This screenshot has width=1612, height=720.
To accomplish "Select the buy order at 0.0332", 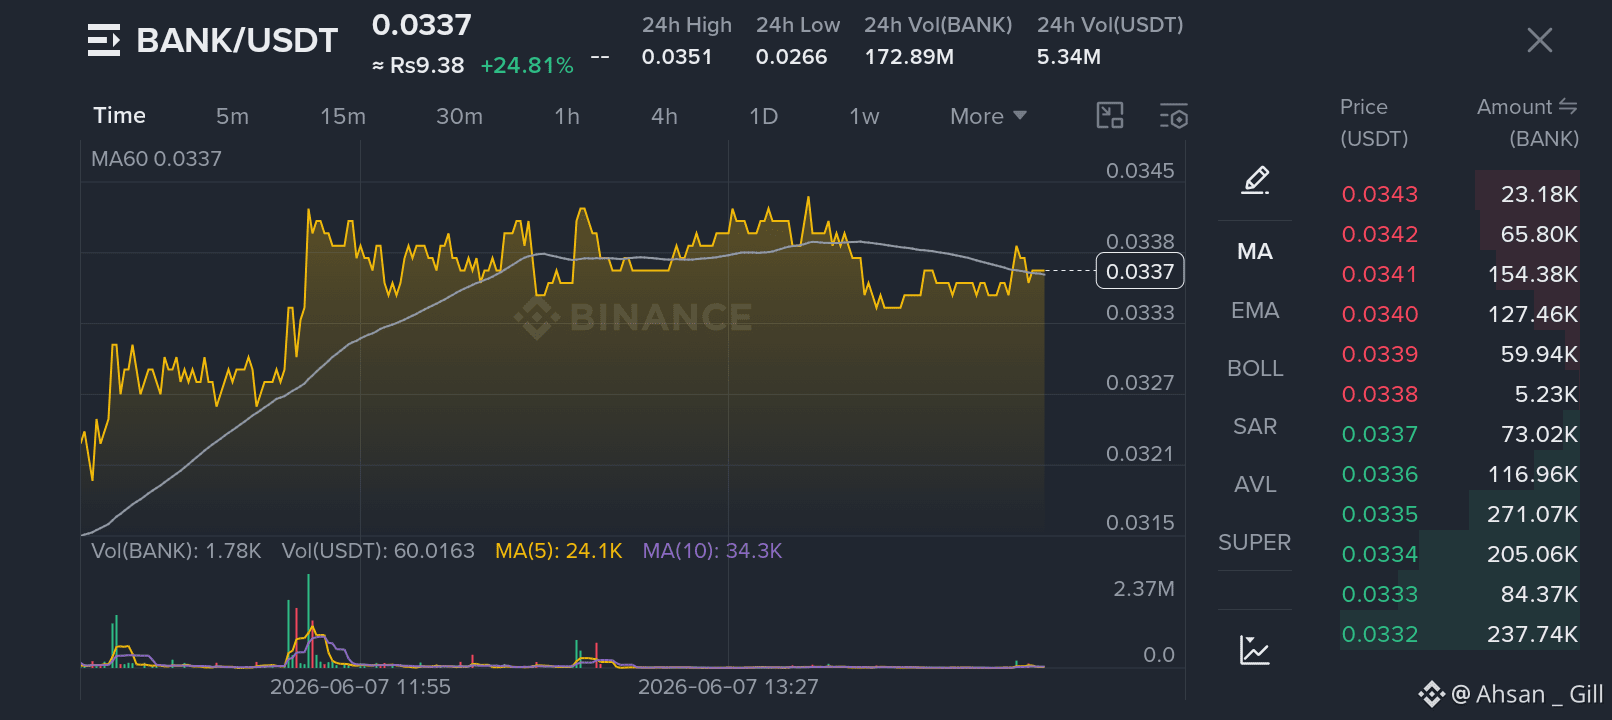I will (1460, 634).
